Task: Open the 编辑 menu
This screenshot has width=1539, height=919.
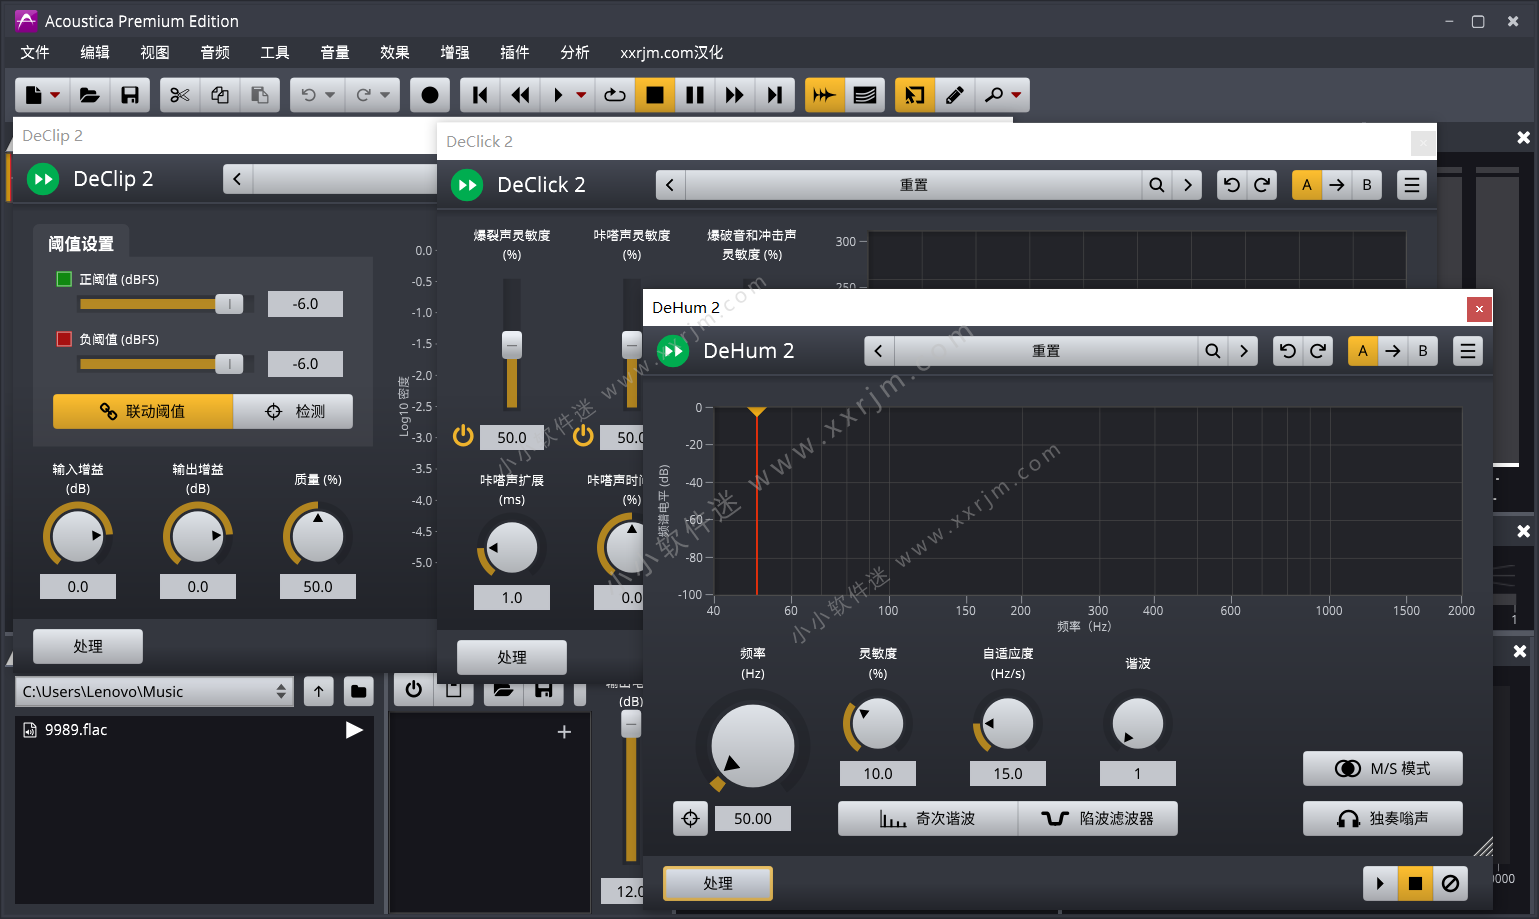Action: pos(95,52)
